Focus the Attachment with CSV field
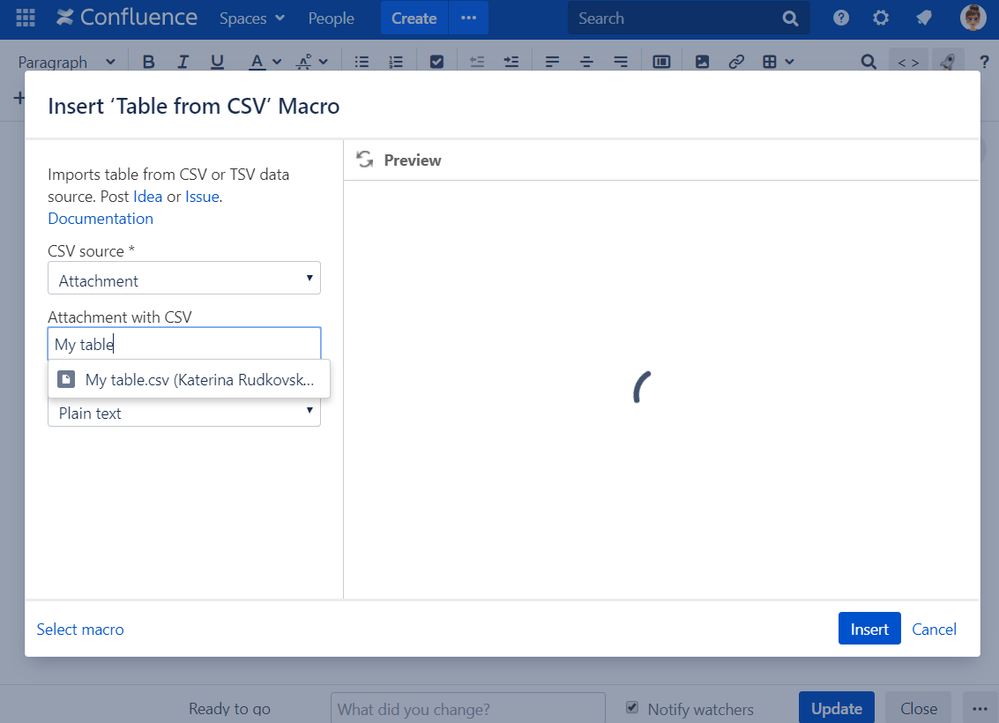Image resolution: width=999 pixels, height=723 pixels. pos(184,344)
